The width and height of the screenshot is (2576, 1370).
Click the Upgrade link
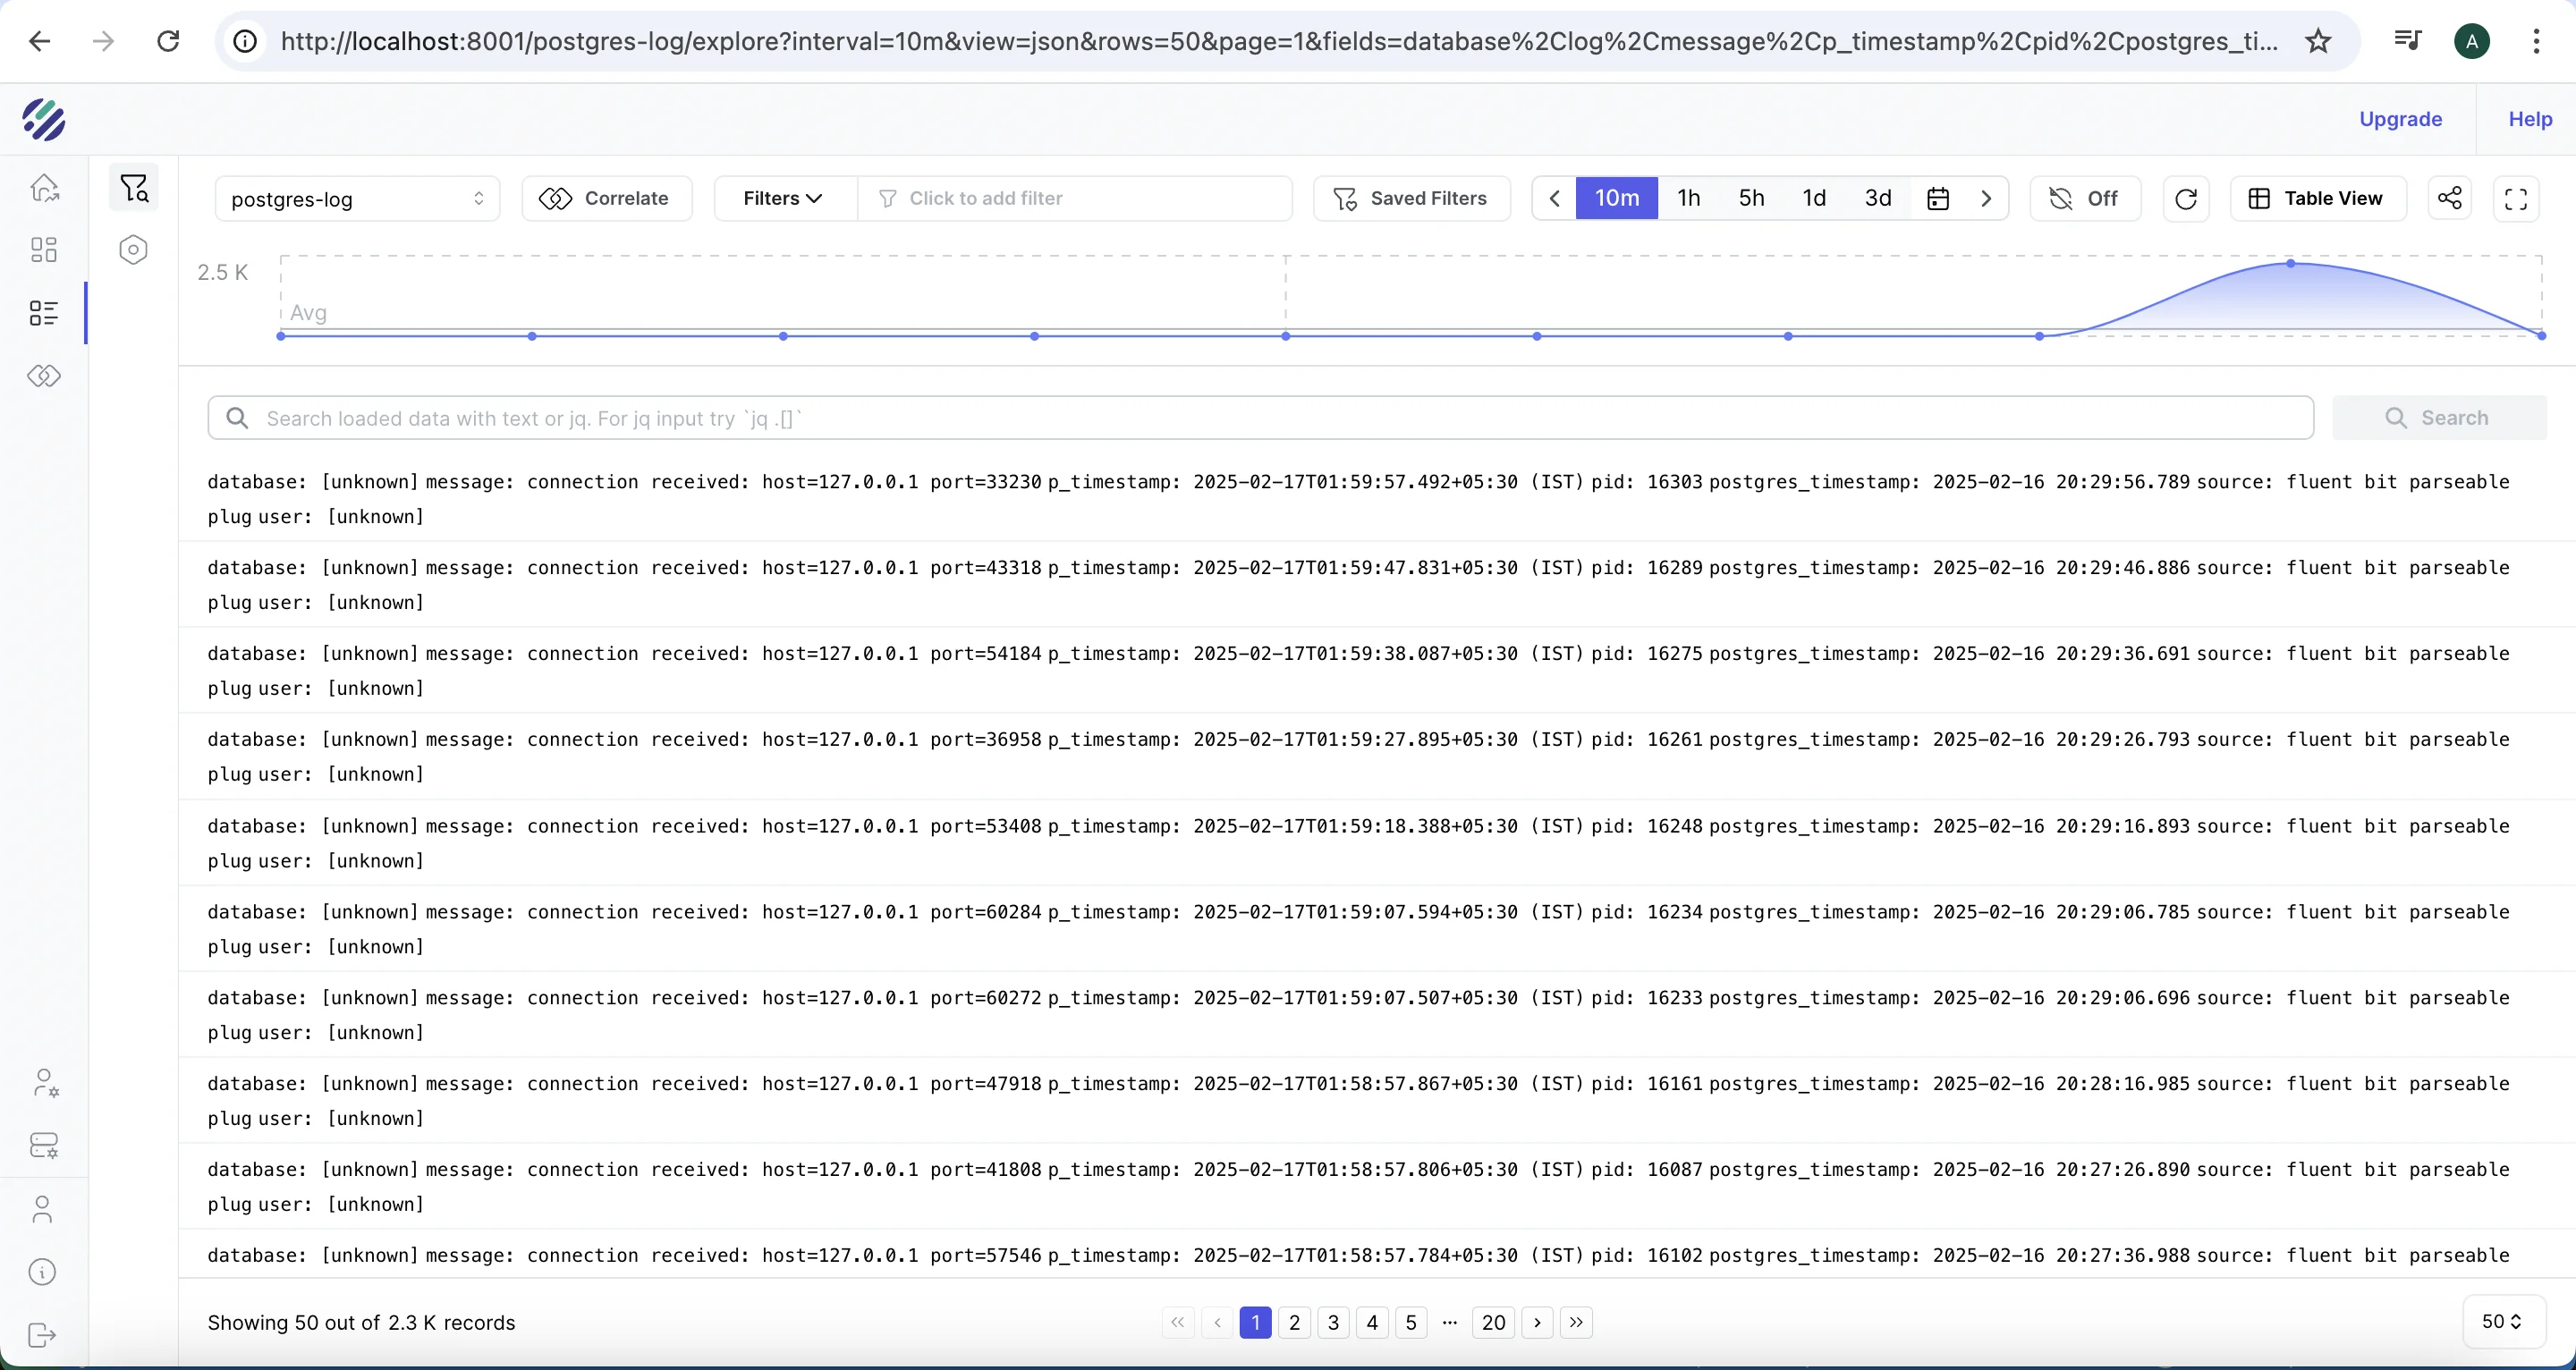click(2400, 119)
